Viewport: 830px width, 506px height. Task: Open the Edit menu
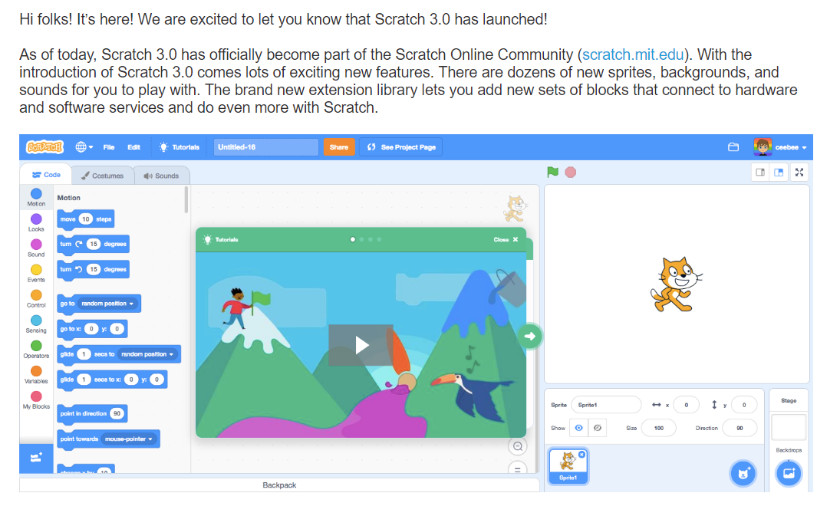point(134,147)
